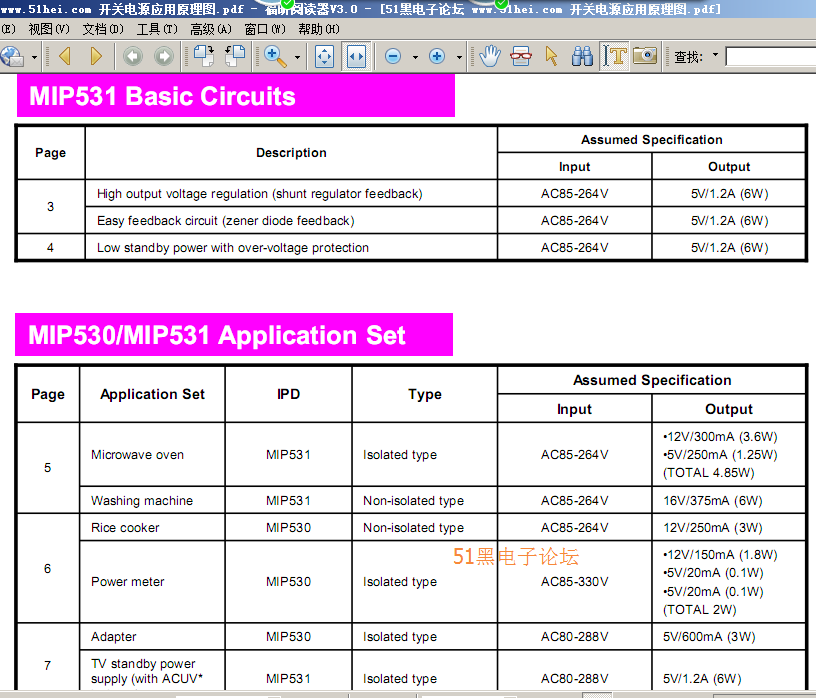The width and height of the screenshot is (816, 698).
Task: Select the snapshot camera tool
Action: click(645, 55)
